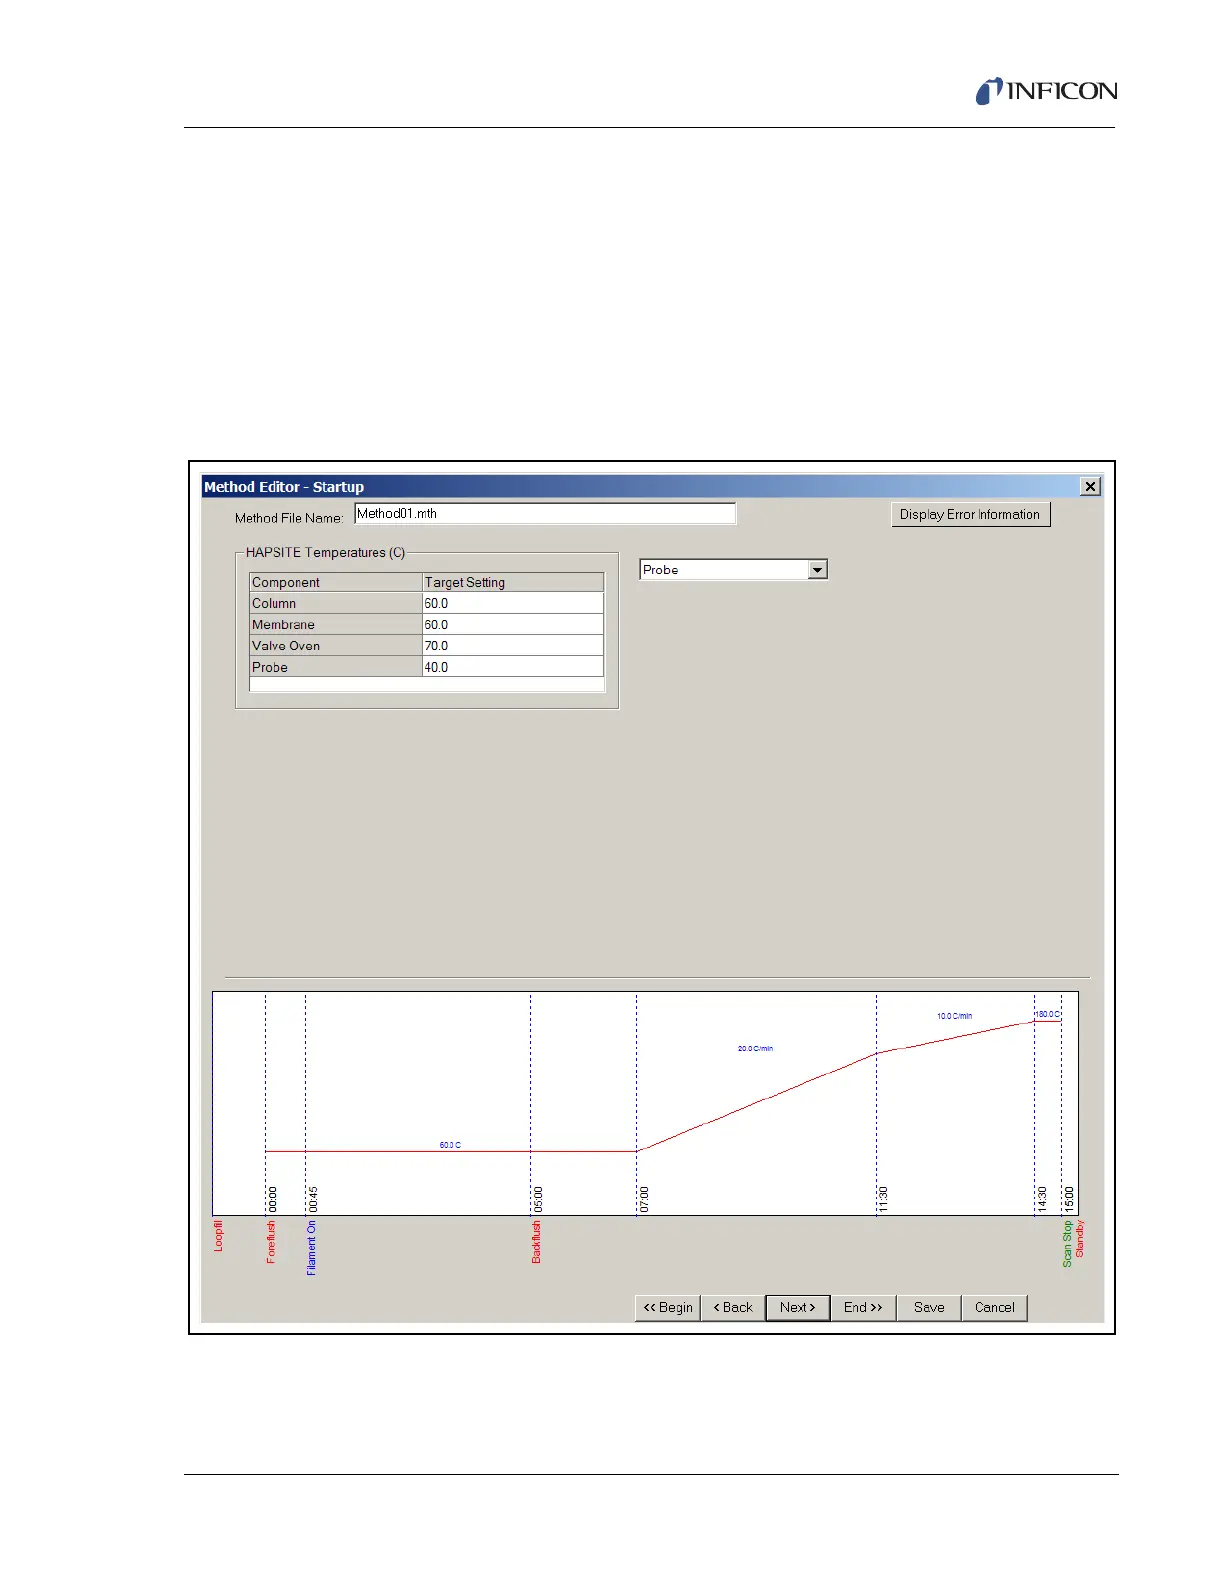
Task: Select the Loopfill event label
Action: point(218,1236)
